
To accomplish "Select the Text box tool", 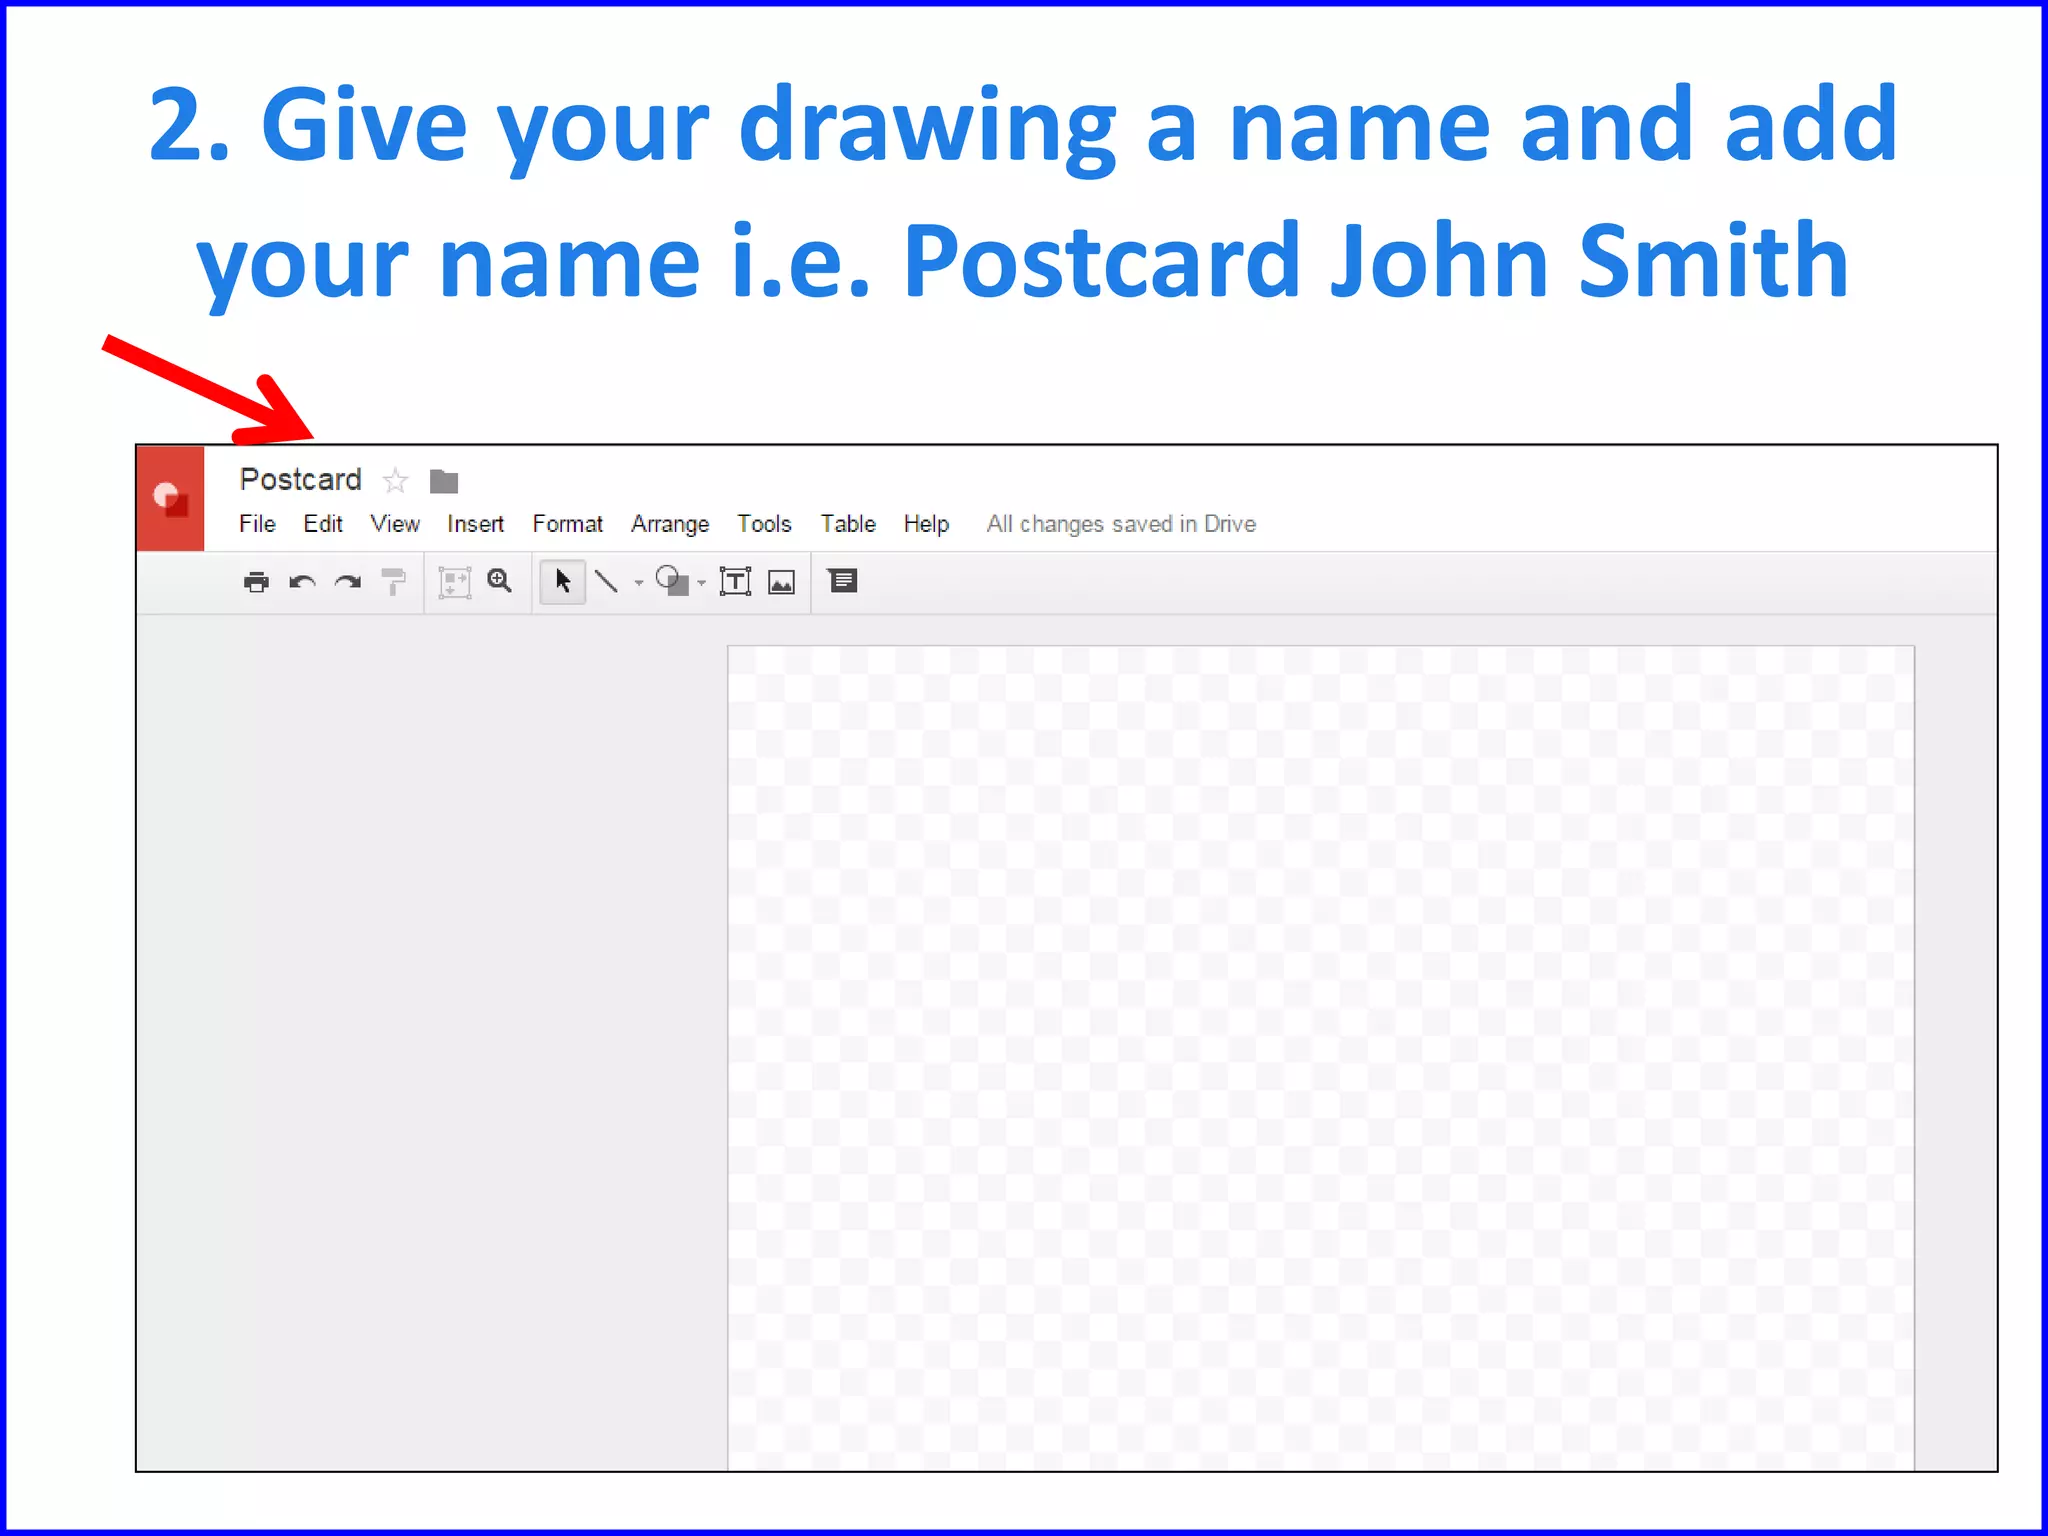I will [x=735, y=581].
